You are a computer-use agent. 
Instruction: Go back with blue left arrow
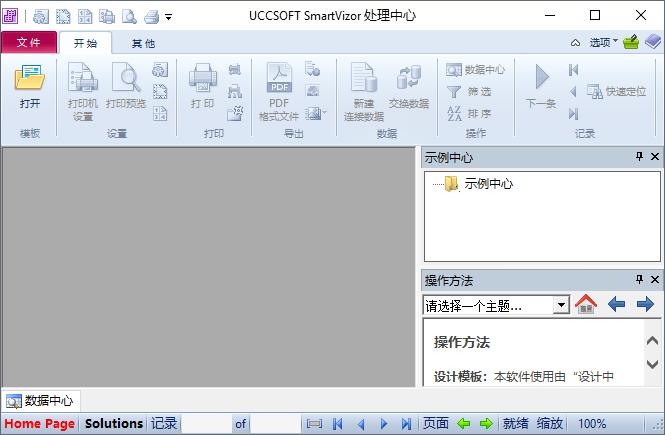pyautogui.click(x=616, y=304)
